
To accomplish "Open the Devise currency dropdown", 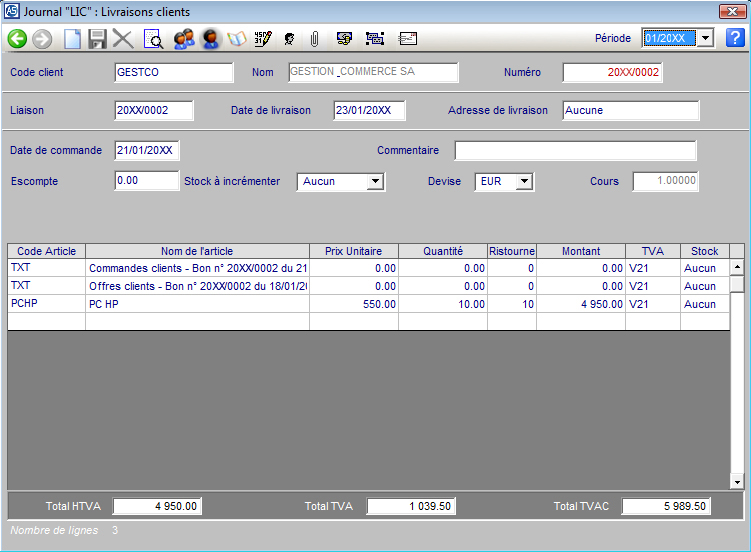I will [x=525, y=182].
